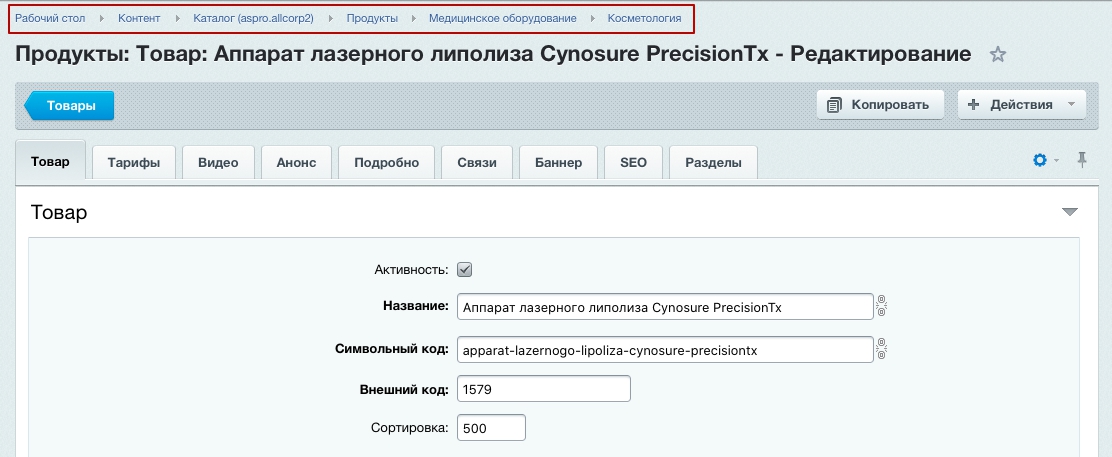Select the Связи tab
Screen dimensions: 1112x457
tap(477, 163)
